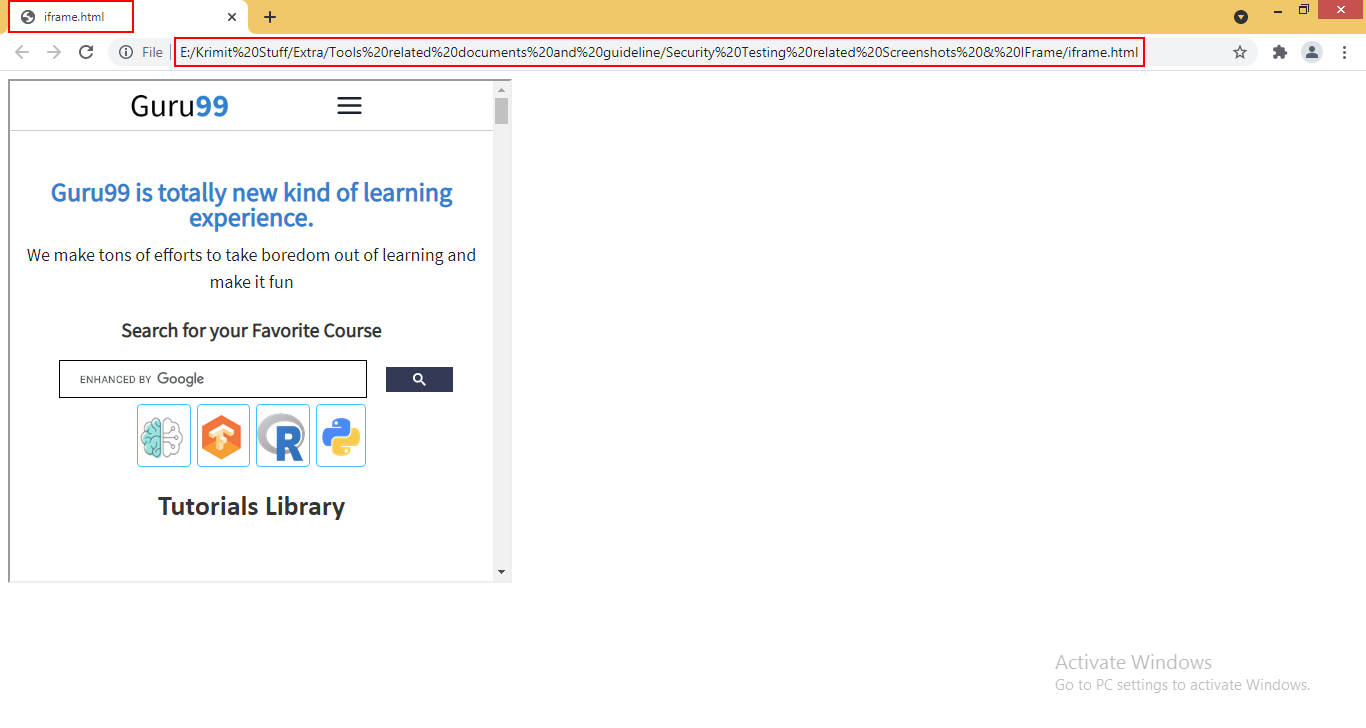
Task: Click the AI brain course icon
Action: 164,436
